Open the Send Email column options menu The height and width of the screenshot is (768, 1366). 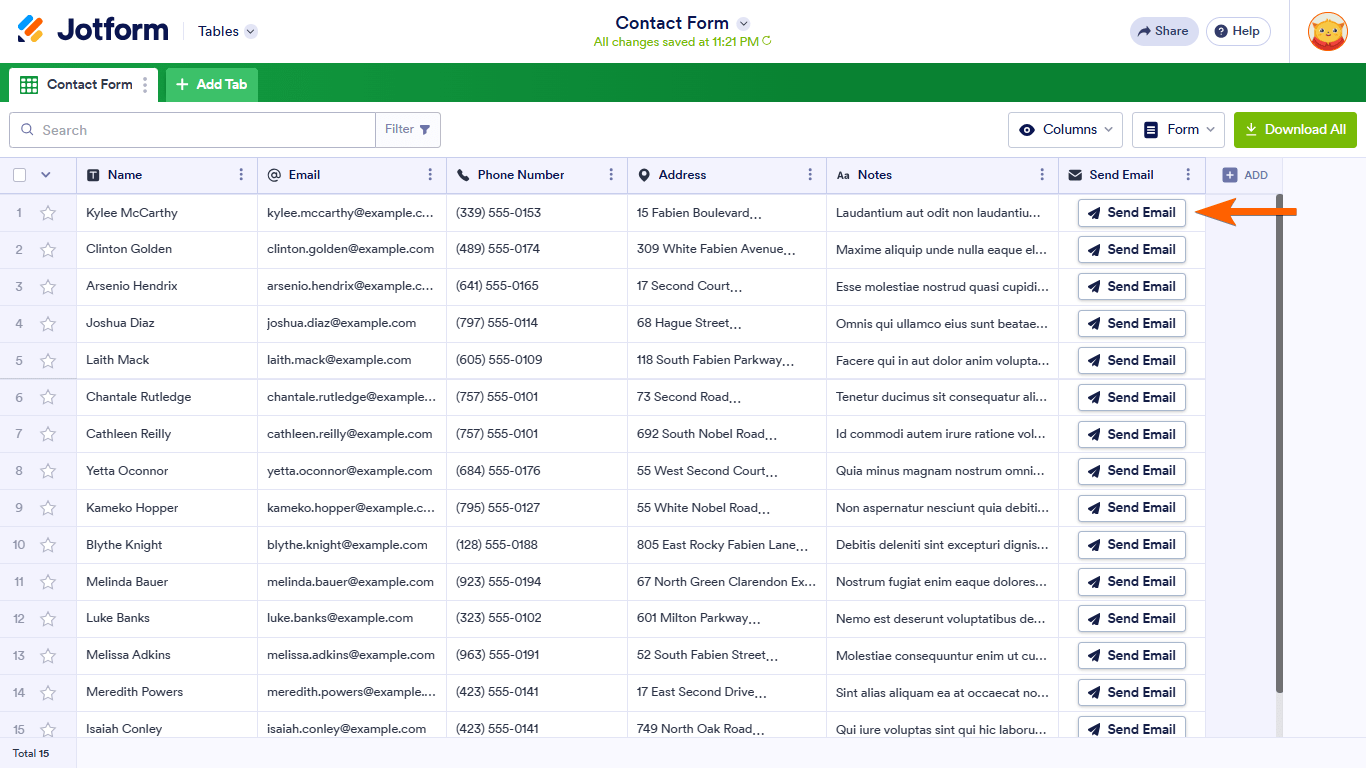tap(1188, 175)
